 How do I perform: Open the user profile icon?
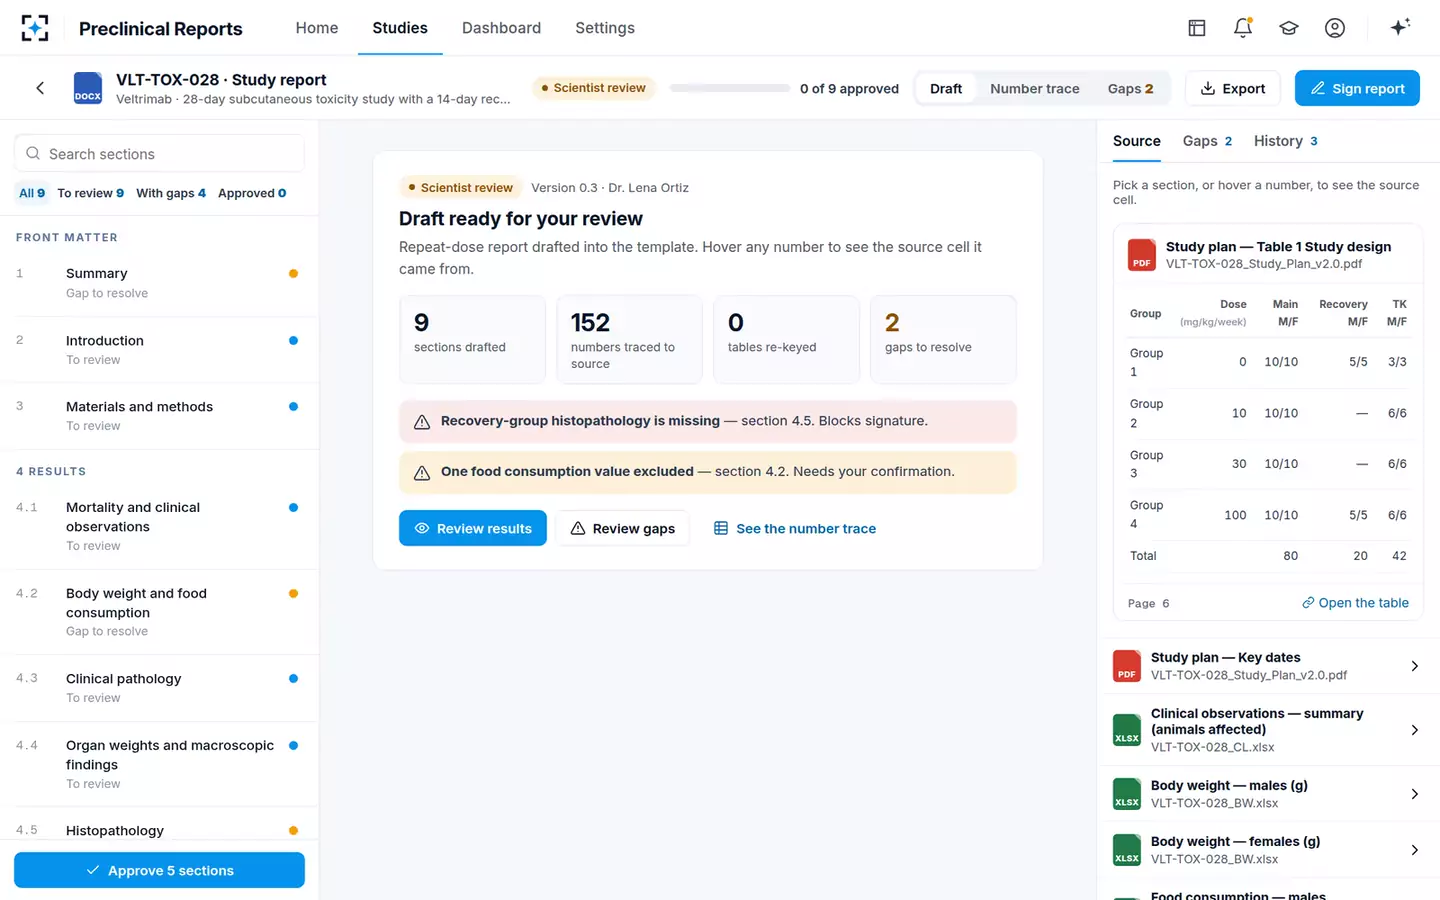1335,28
